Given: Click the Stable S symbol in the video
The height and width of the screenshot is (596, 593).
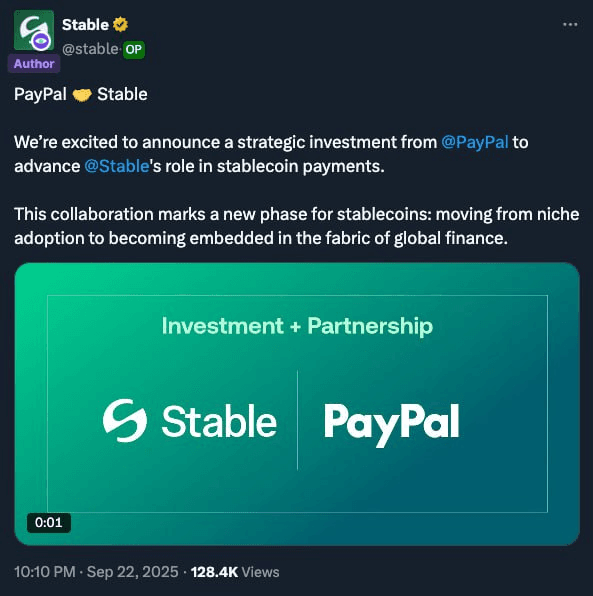Looking at the screenshot, I should [125, 421].
